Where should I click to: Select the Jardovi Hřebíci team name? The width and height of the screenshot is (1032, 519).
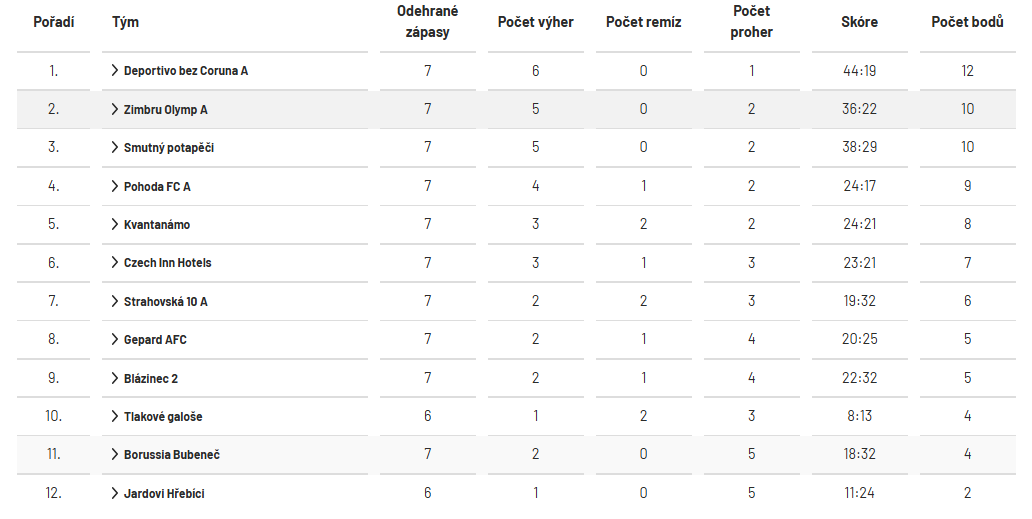coord(164,493)
